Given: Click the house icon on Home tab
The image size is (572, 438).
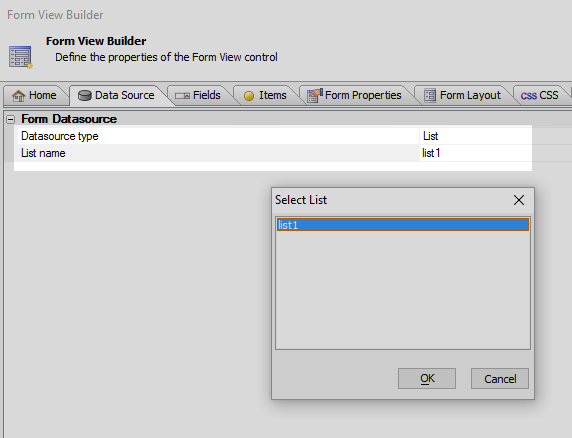Looking at the screenshot, I should (19, 96).
